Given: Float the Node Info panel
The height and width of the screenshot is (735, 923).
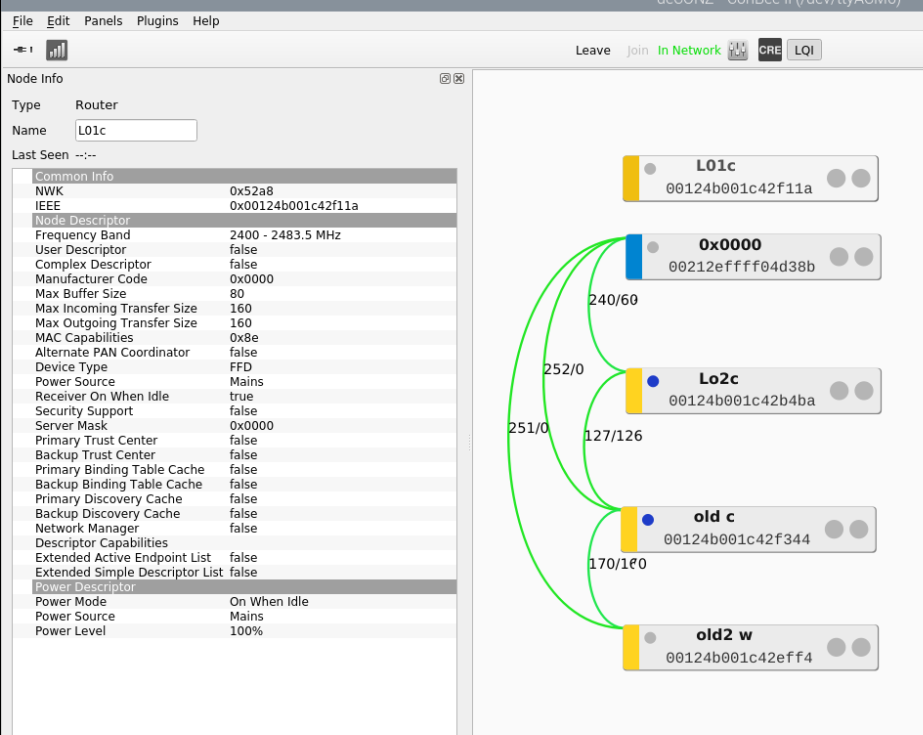Looking at the screenshot, I should click(x=445, y=79).
